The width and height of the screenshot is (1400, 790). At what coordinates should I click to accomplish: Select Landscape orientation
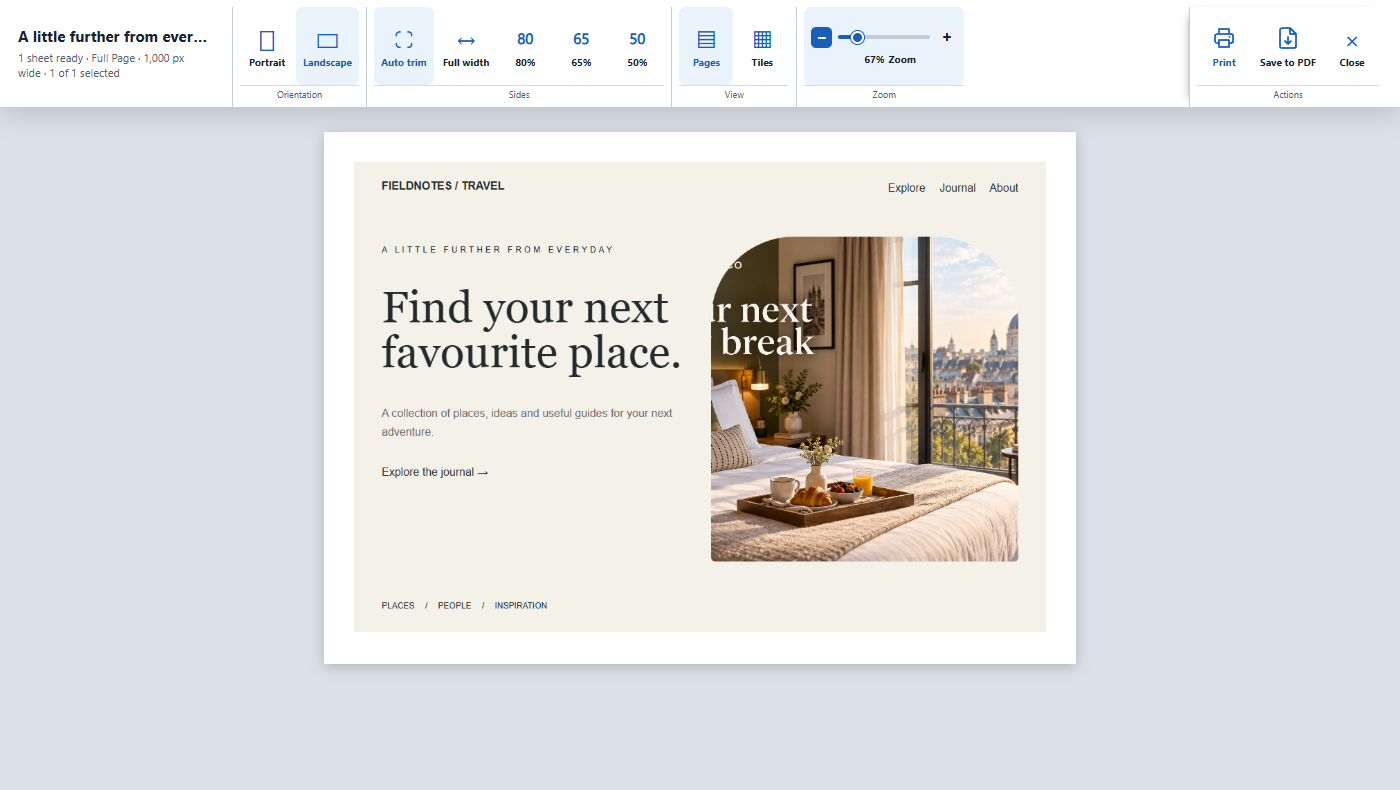pos(327,47)
